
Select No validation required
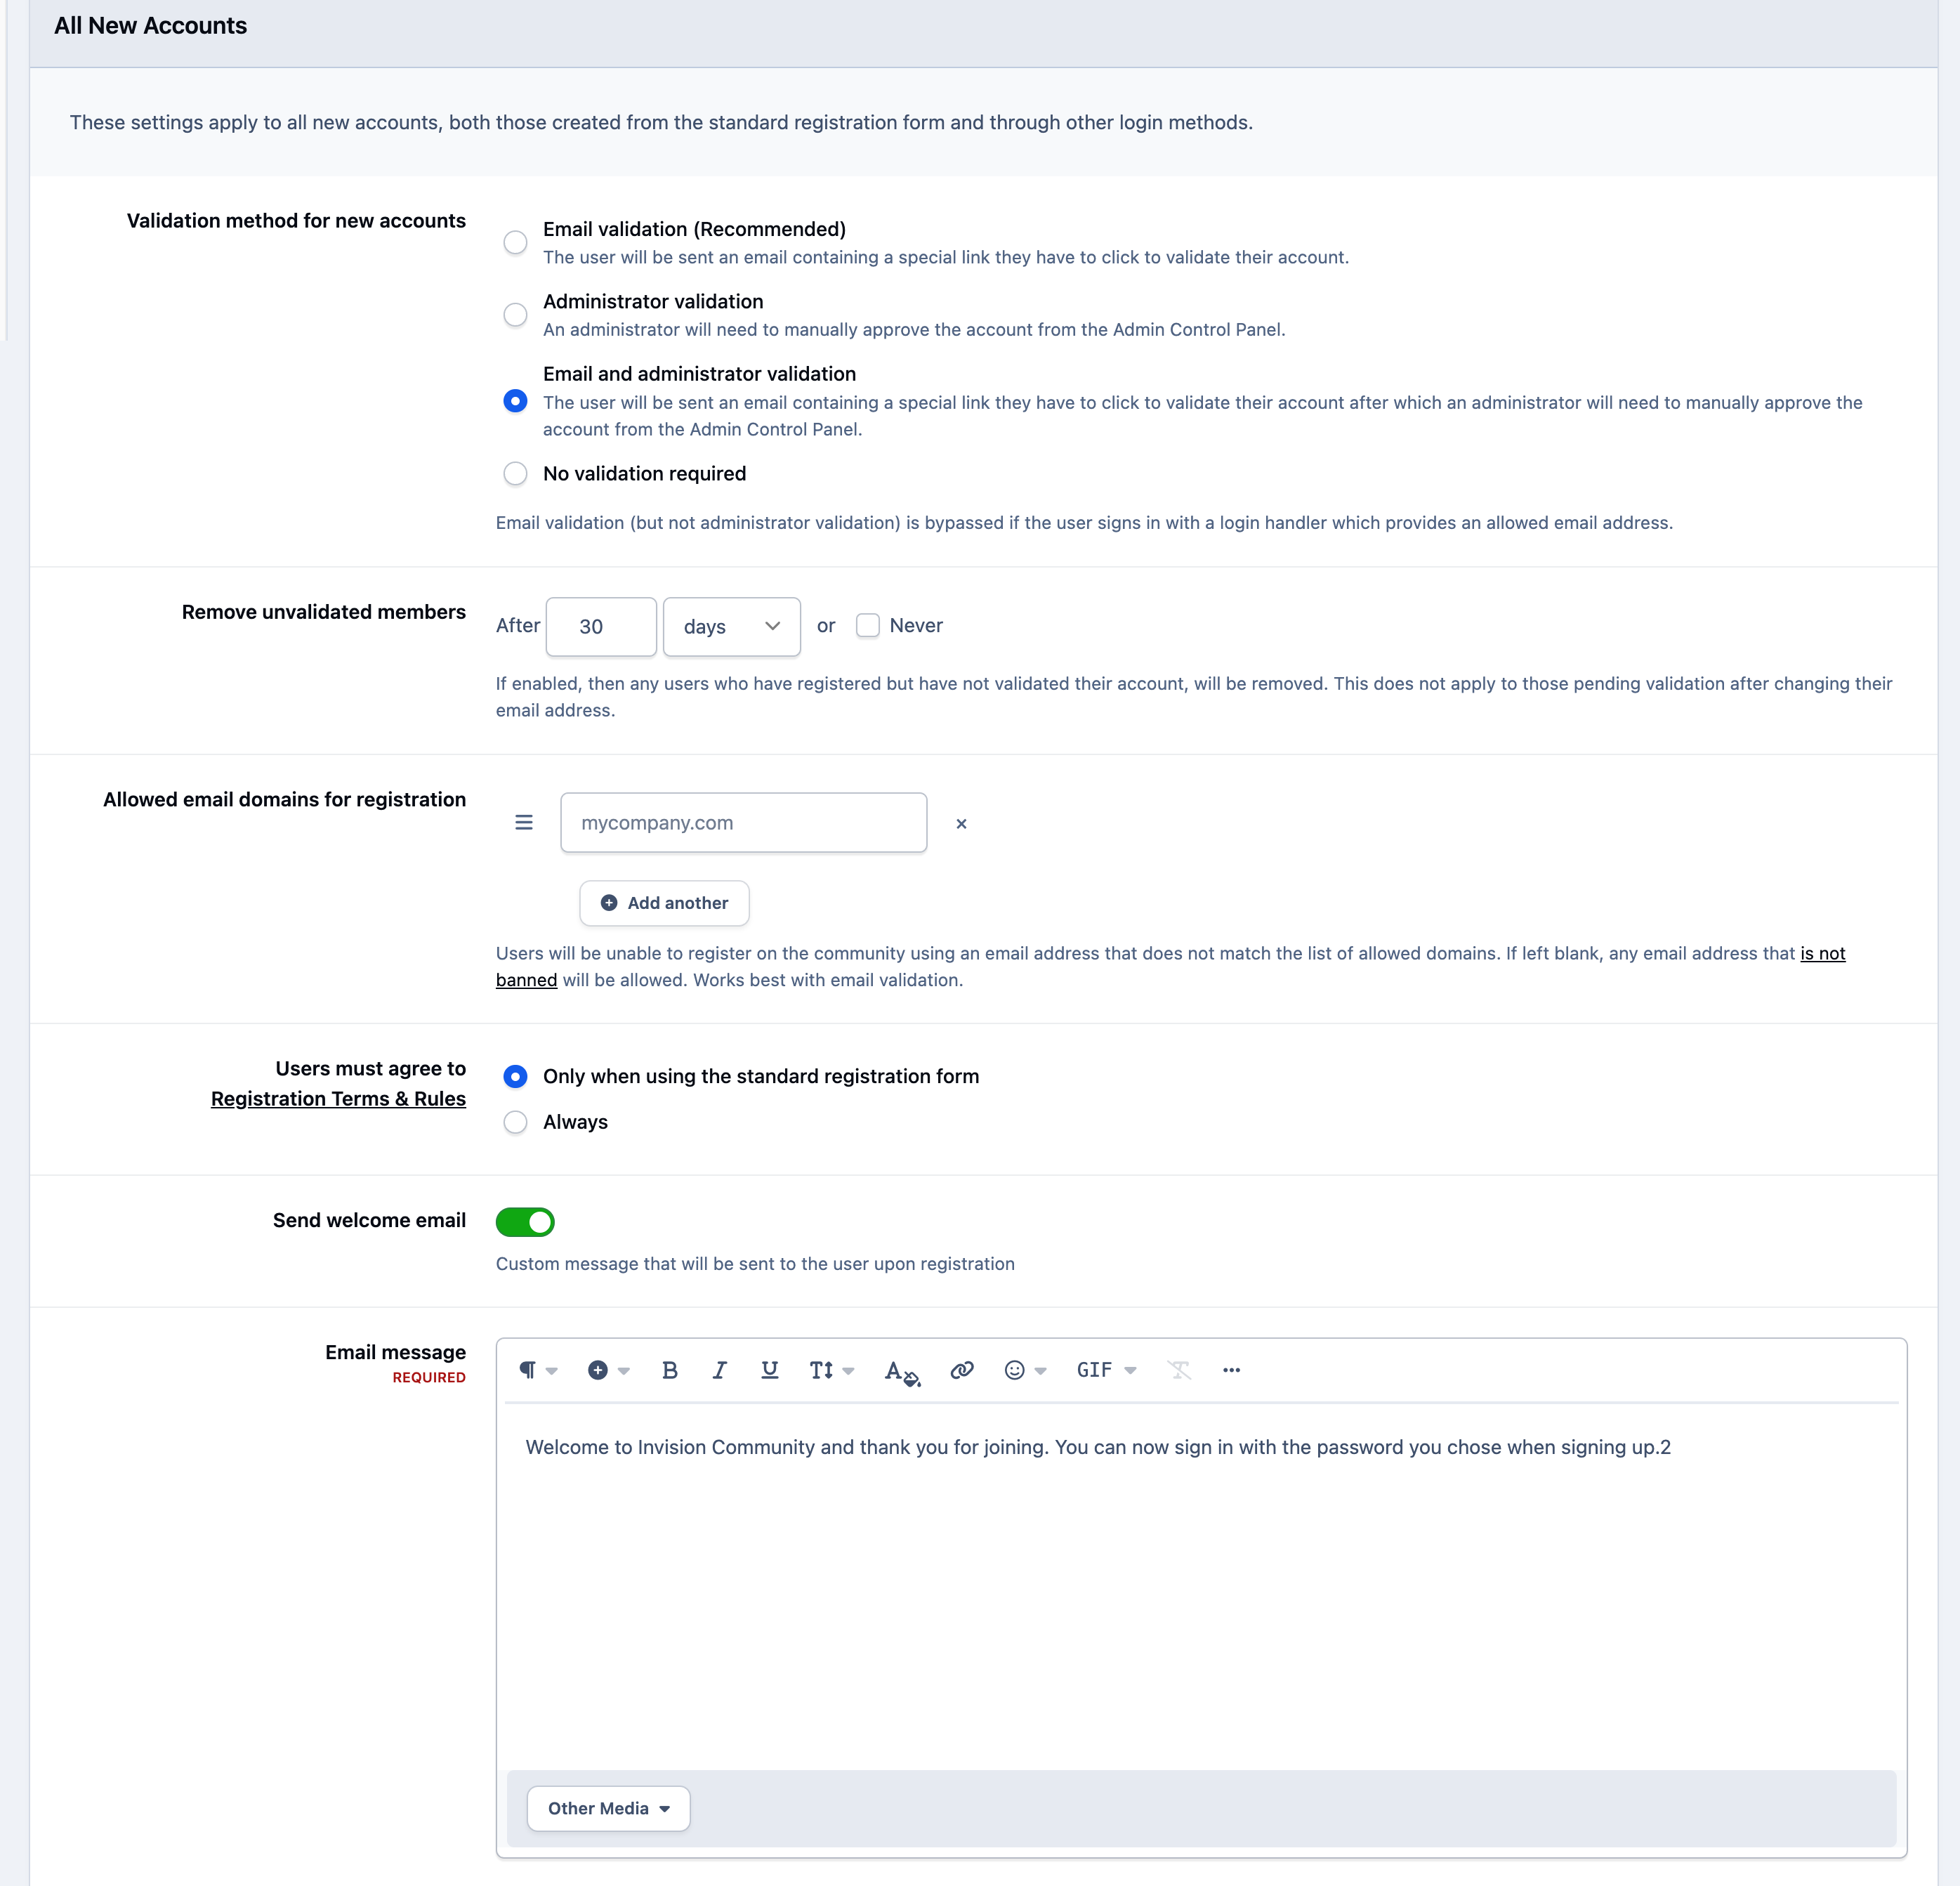pyautogui.click(x=515, y=473)
